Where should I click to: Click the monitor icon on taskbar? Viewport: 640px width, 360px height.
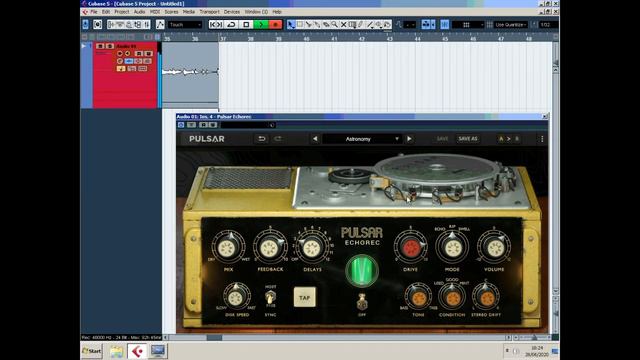(x=158, y=351)
